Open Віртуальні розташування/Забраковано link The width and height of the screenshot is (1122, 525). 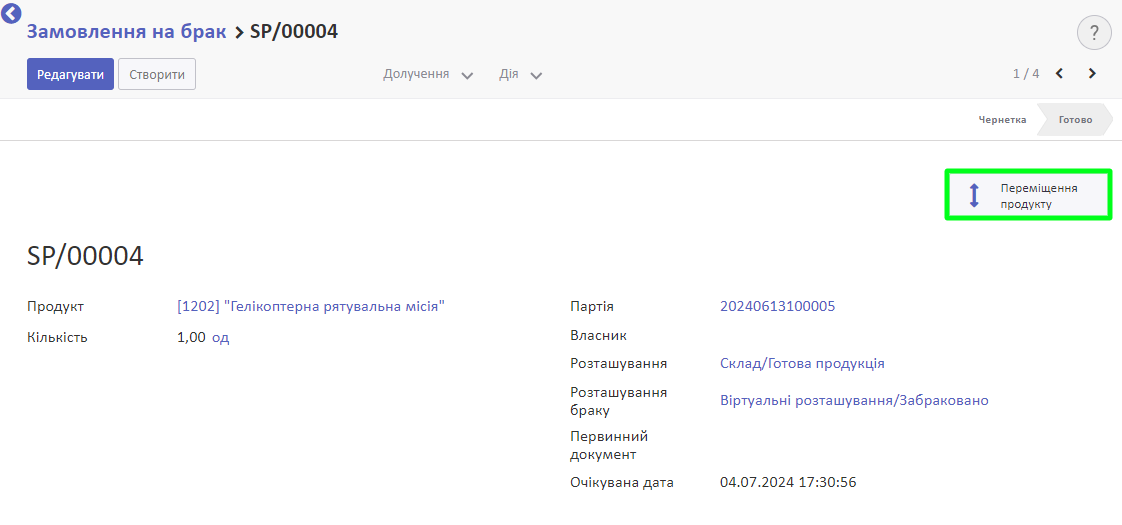[854, 401]
